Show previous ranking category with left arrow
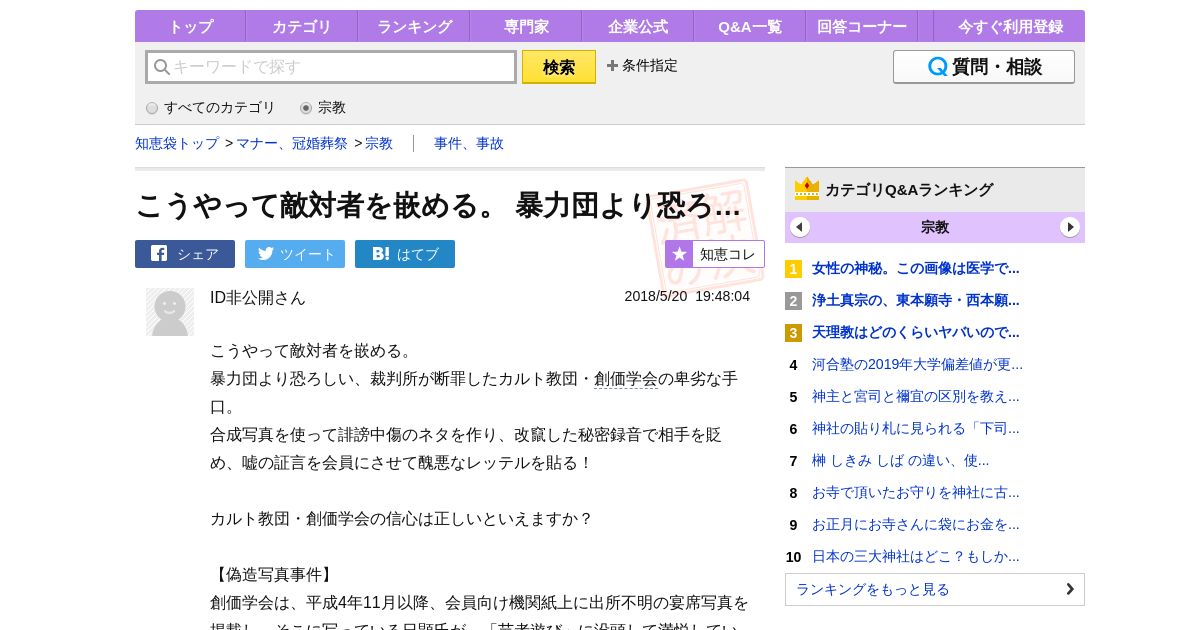 800,227
